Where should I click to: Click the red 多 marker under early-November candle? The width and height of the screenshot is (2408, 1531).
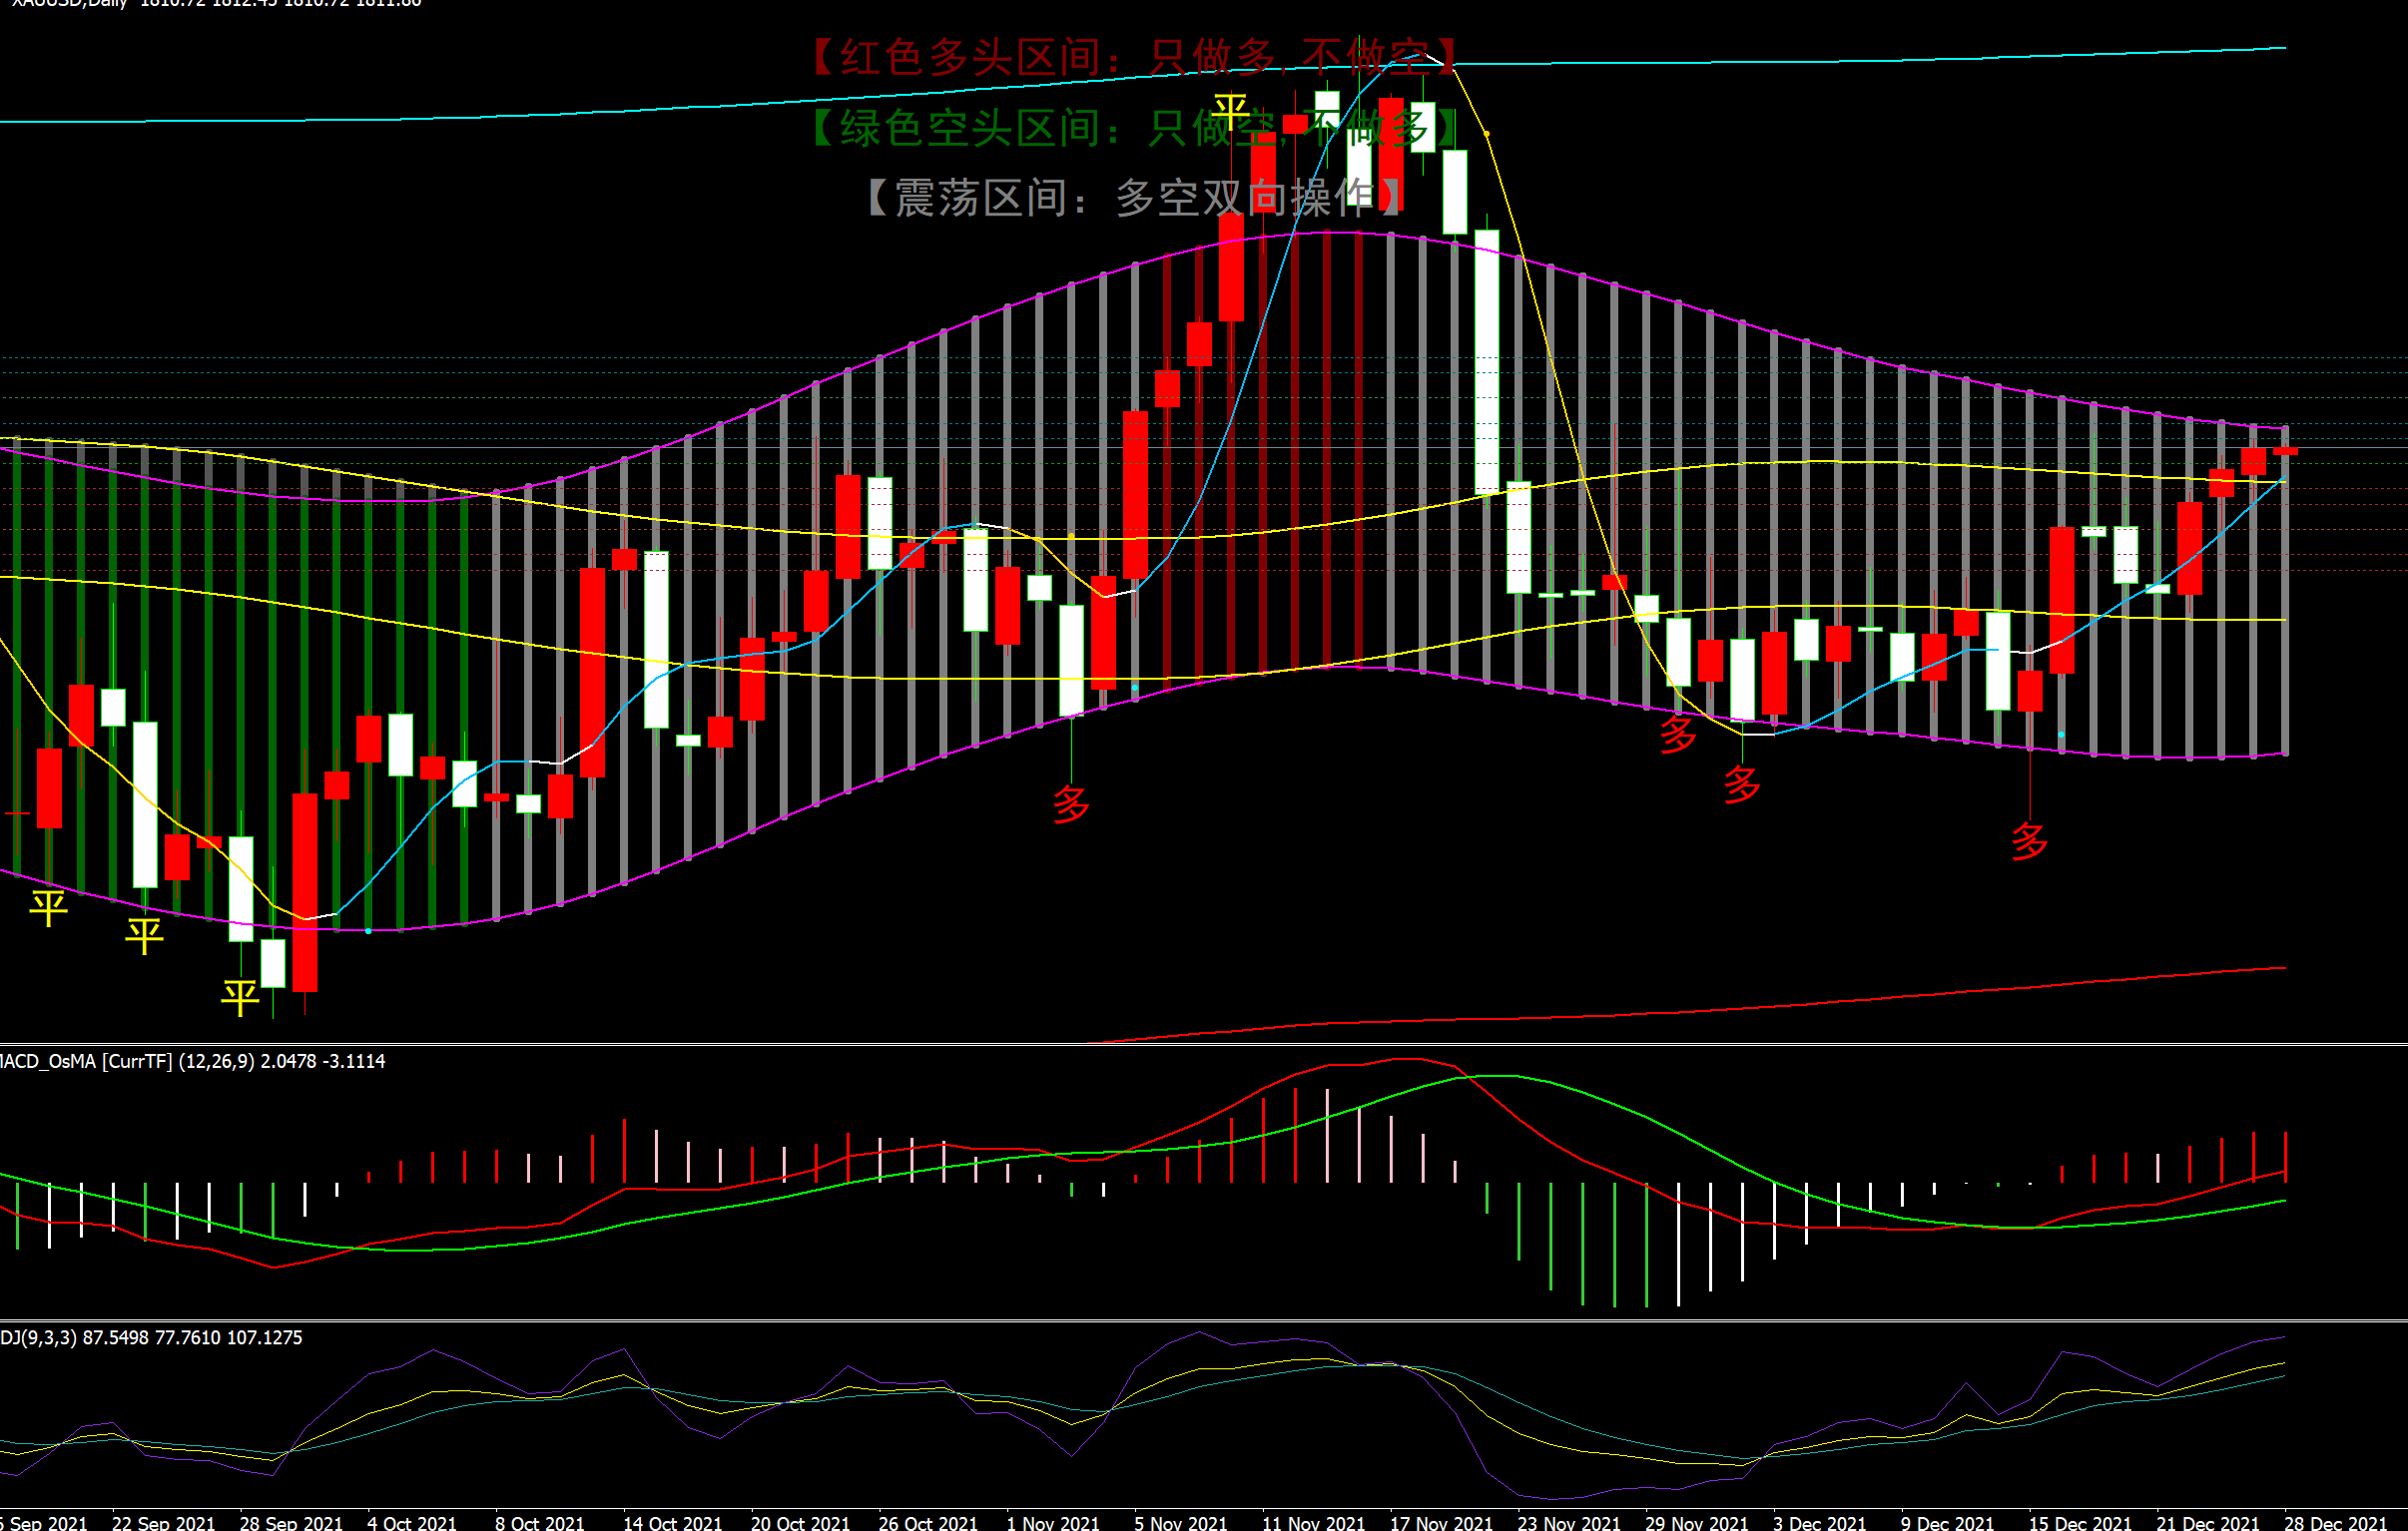click(1071, 804)
